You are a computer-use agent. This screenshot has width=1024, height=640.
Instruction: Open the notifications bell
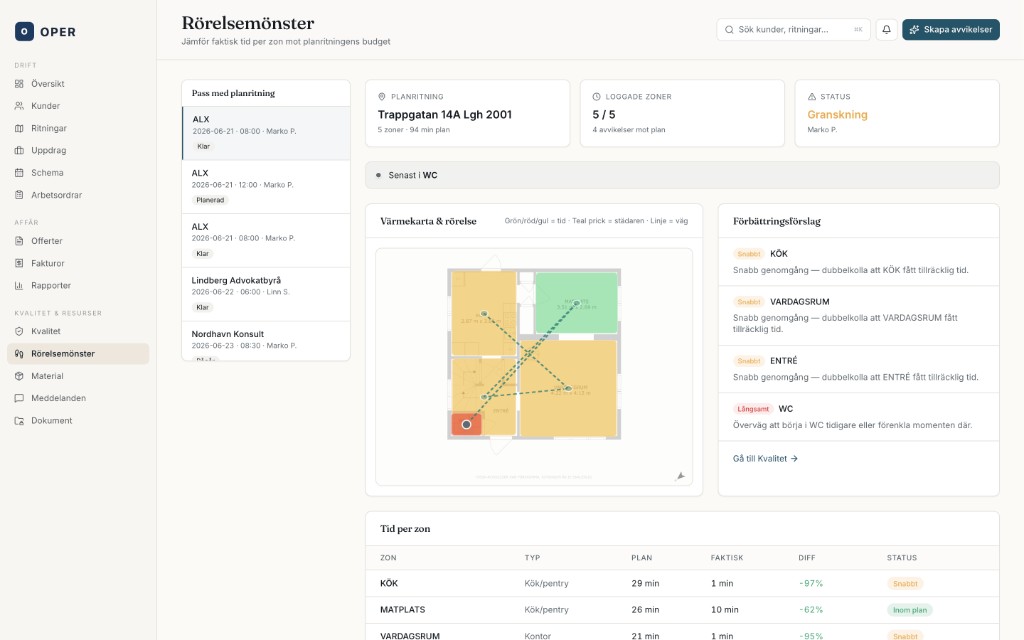click(886, 29)
